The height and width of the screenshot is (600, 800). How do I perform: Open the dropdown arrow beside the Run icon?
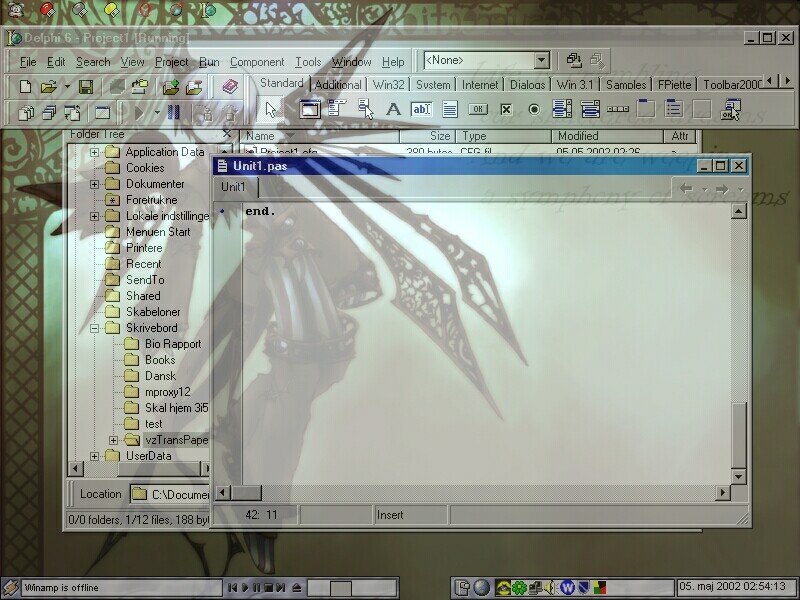pos(157,112)
